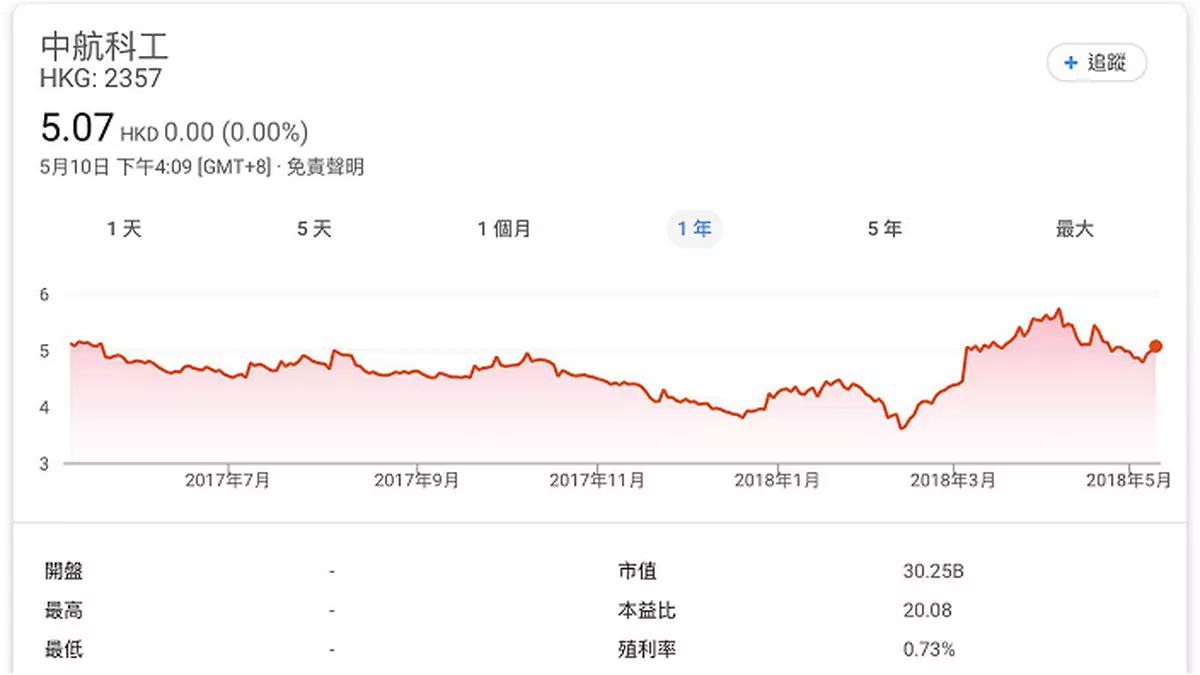Click the plus icon in 追蹤 button
Viewport: 1200px width, 675px height.
pos(1071,63)
